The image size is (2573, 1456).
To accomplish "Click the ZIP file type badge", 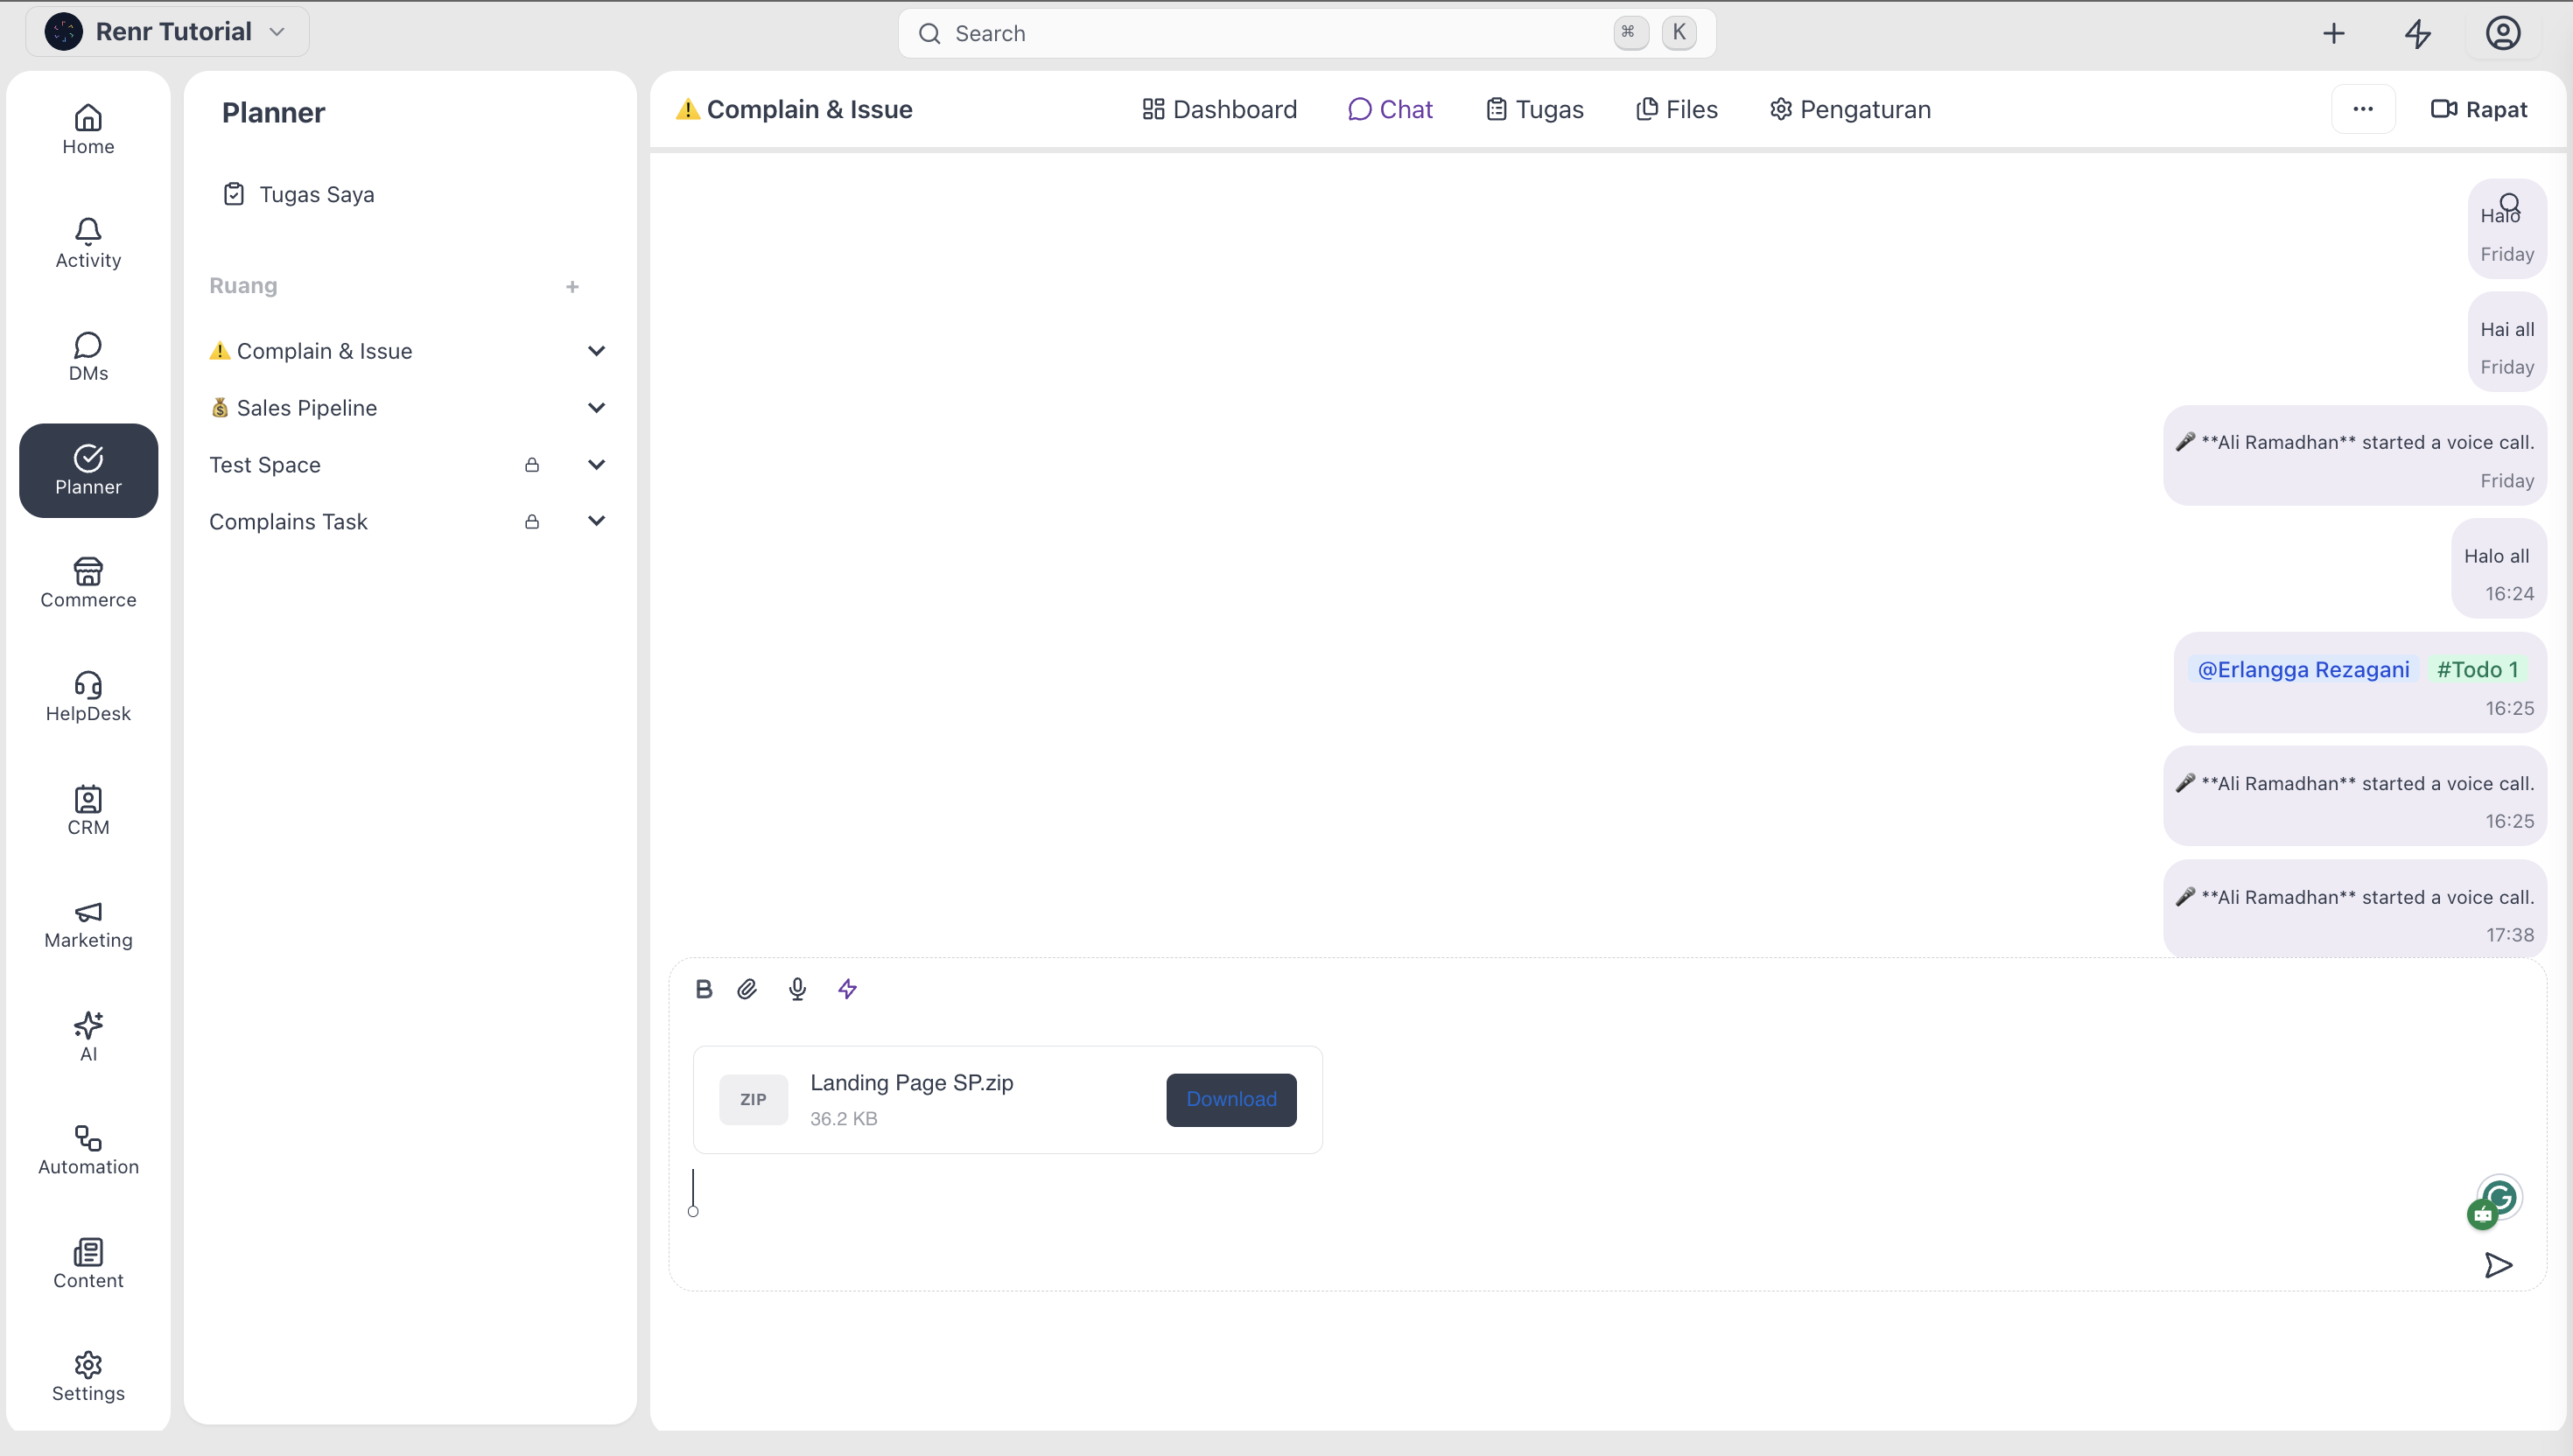I will click(753, 1099).
